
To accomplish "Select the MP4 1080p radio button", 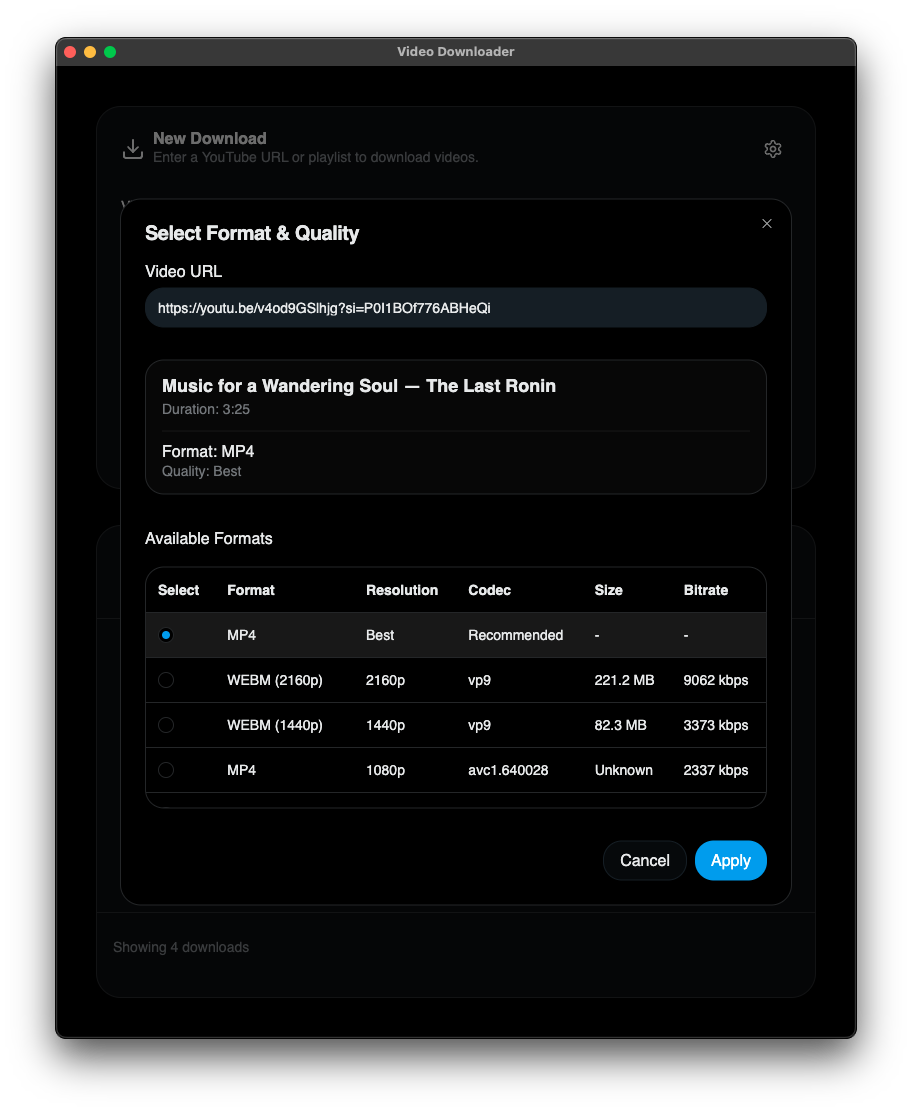I will pyautogui.click(x=166, y=770).
